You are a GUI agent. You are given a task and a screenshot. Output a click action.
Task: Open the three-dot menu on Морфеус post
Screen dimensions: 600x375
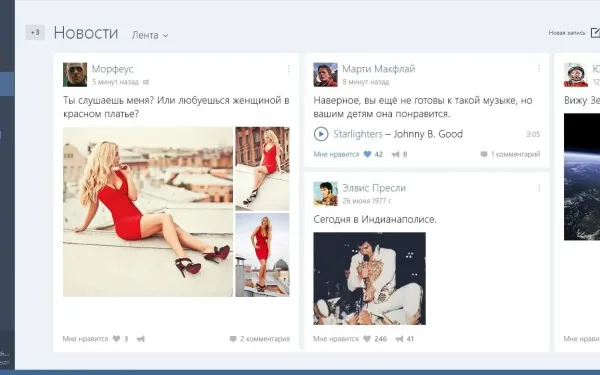(x=289, y=69)
